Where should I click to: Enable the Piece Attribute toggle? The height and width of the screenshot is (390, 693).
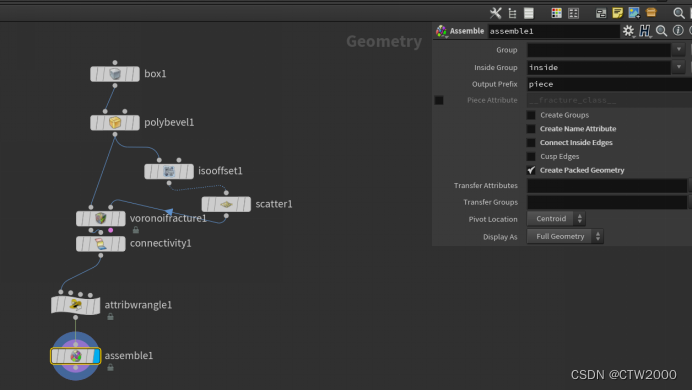tap(439, 100)
